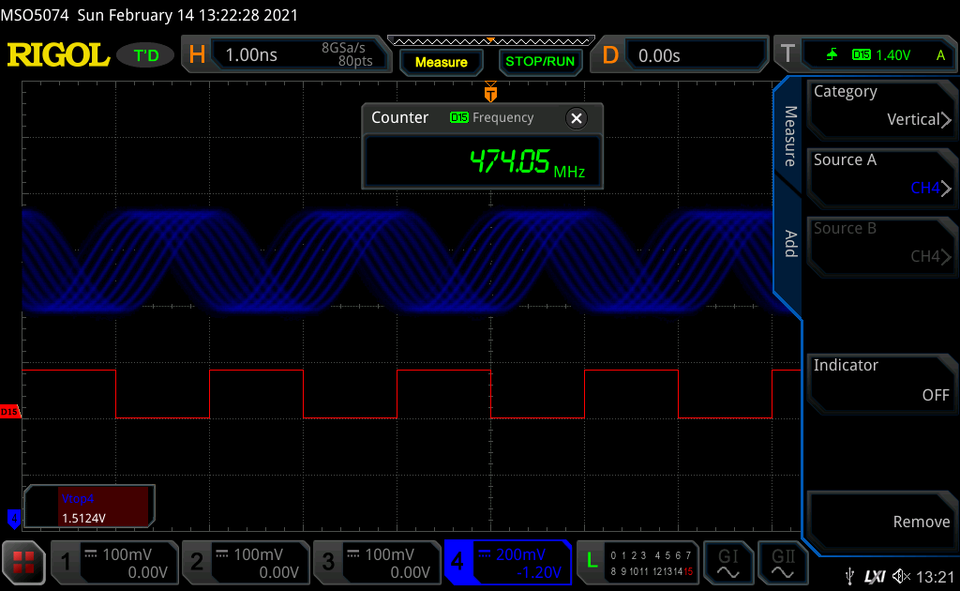Switch to the Add side tab

click(789, 243)
